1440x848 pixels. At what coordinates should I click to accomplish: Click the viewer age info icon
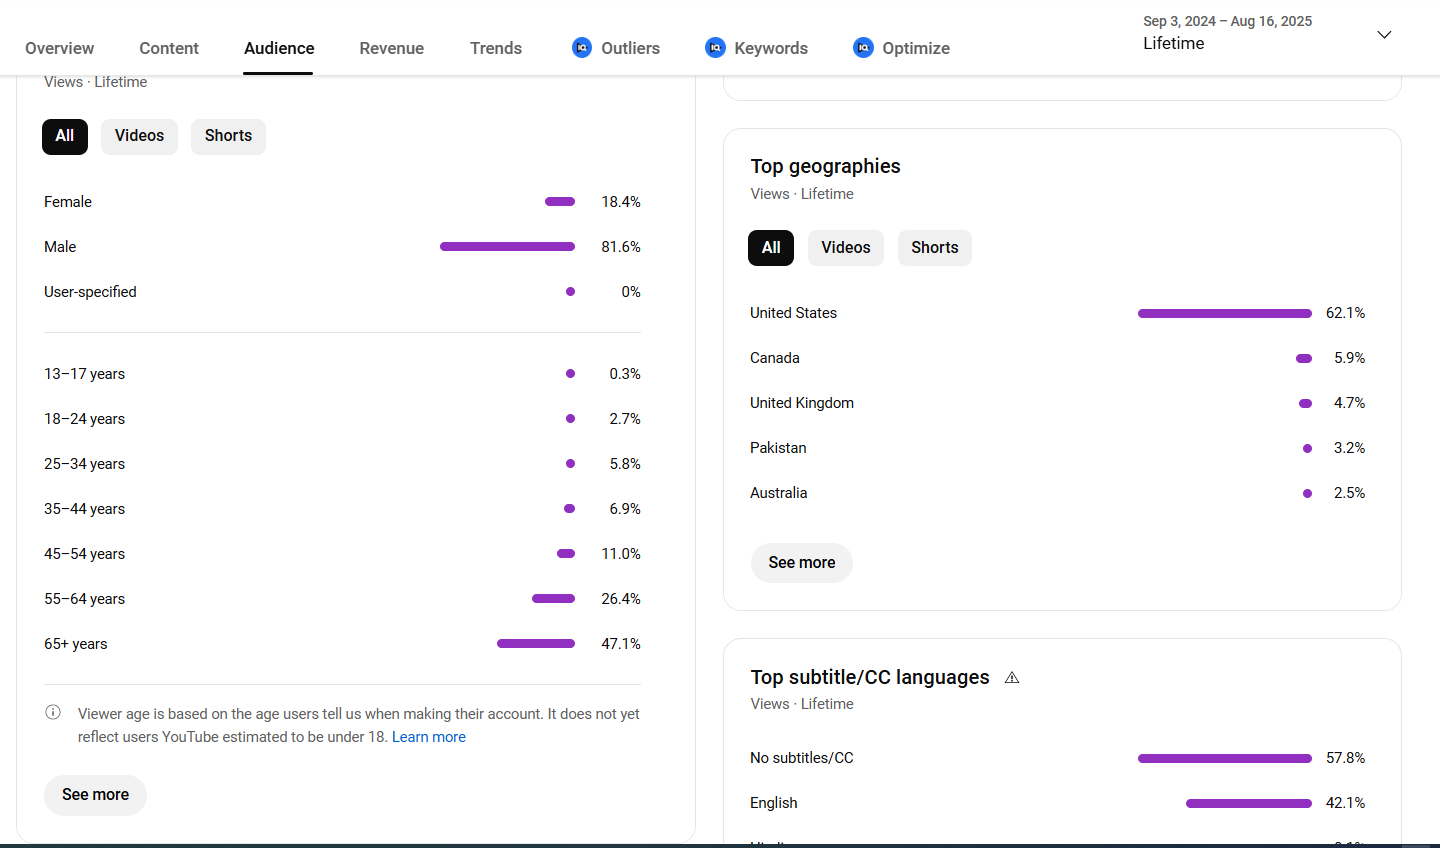click(53, 713)
